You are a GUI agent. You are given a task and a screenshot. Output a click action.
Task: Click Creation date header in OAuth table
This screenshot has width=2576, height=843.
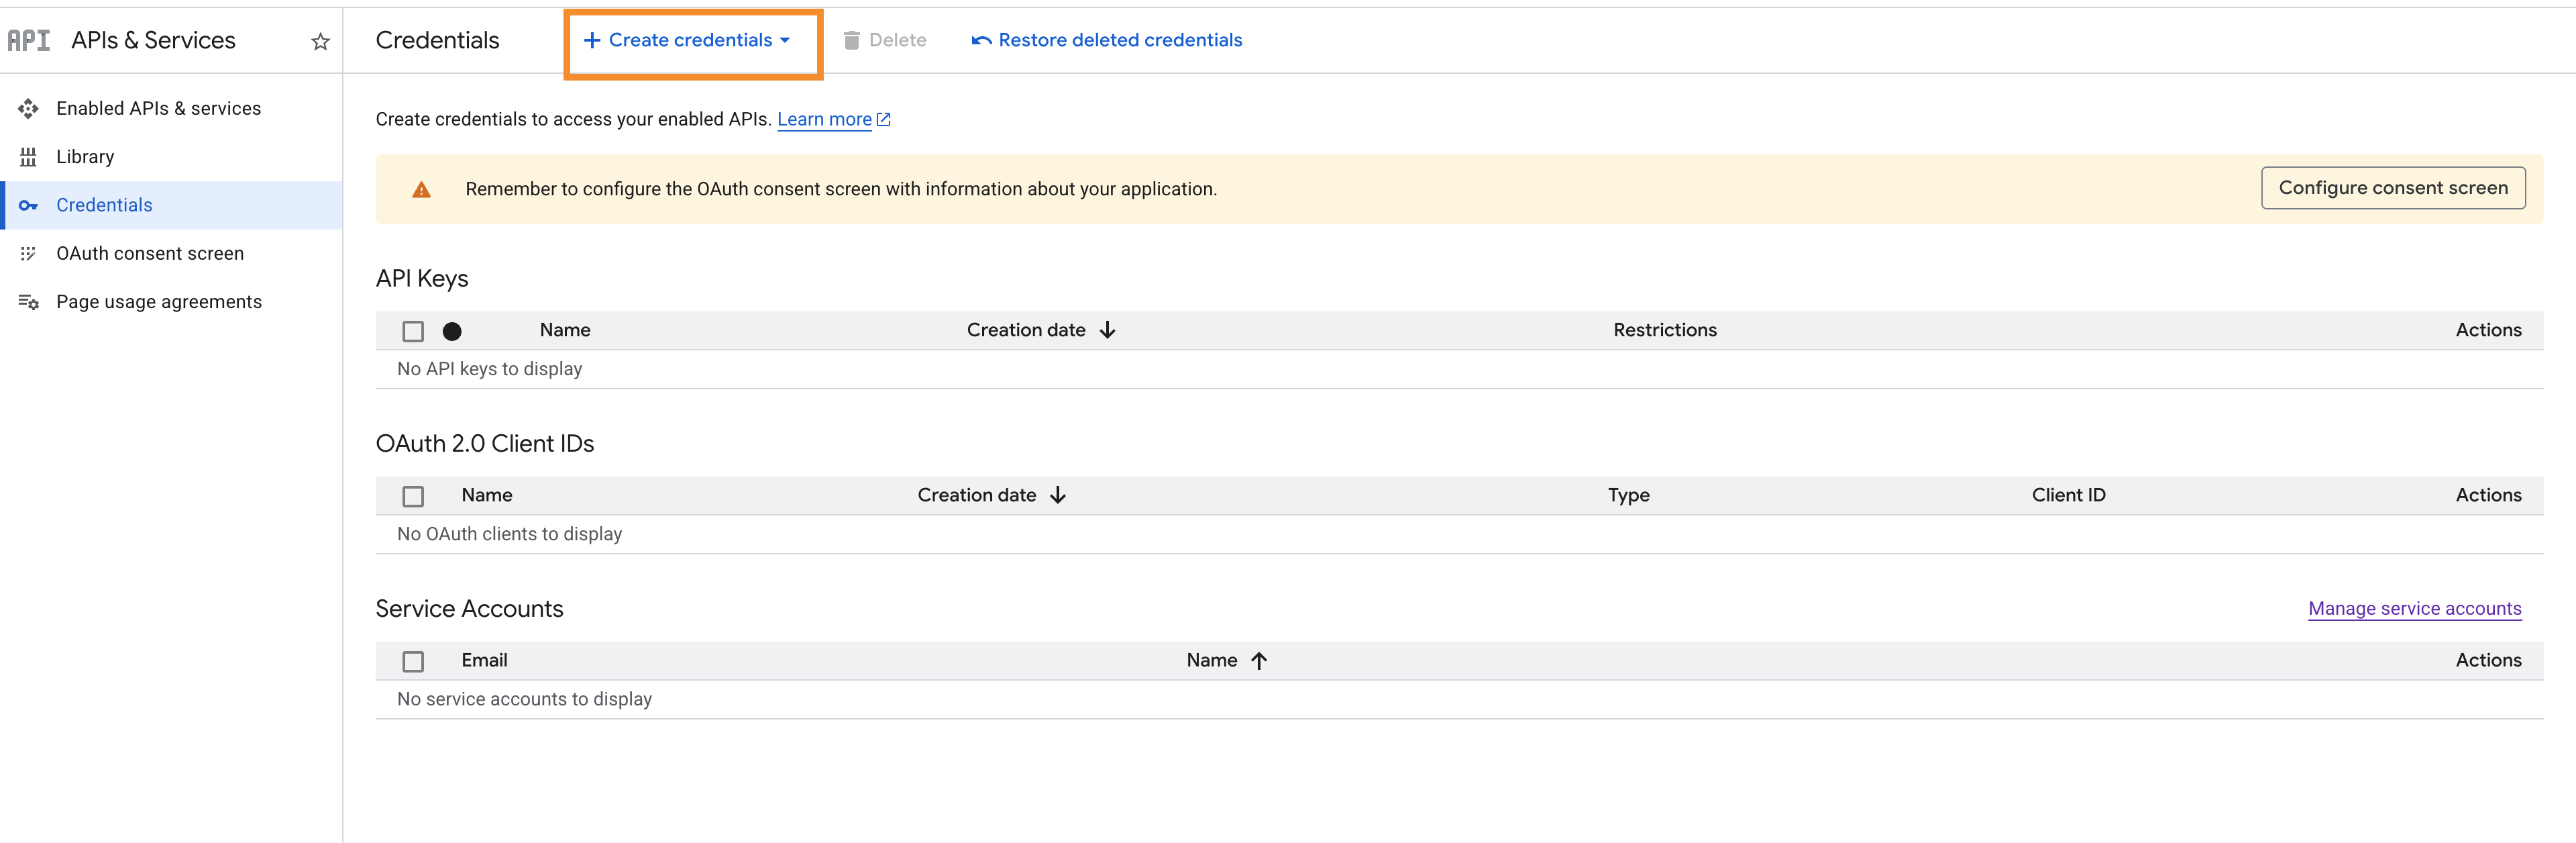pos(977,495)
